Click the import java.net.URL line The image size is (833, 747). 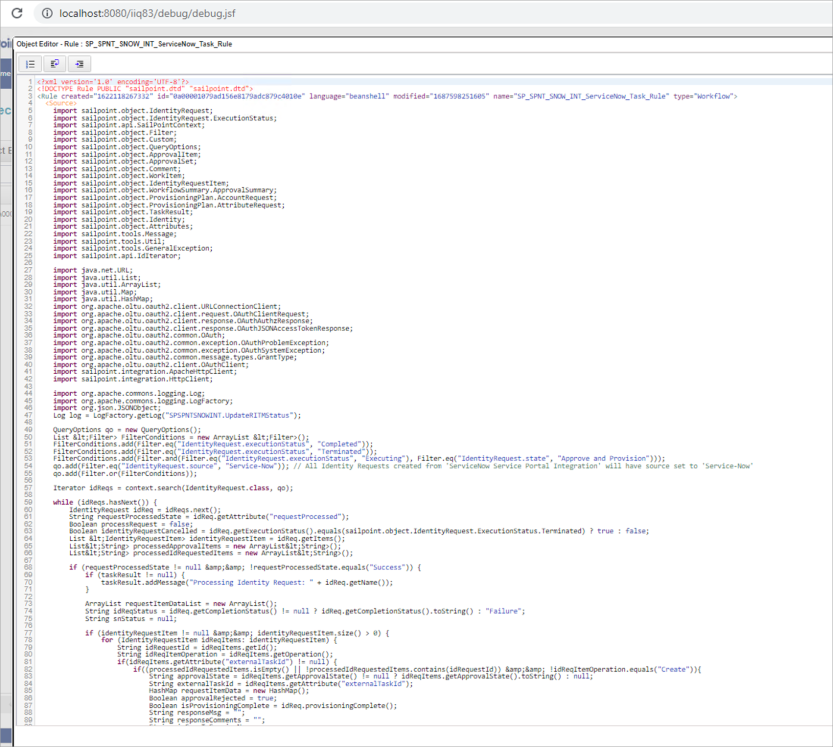point(93,270)
